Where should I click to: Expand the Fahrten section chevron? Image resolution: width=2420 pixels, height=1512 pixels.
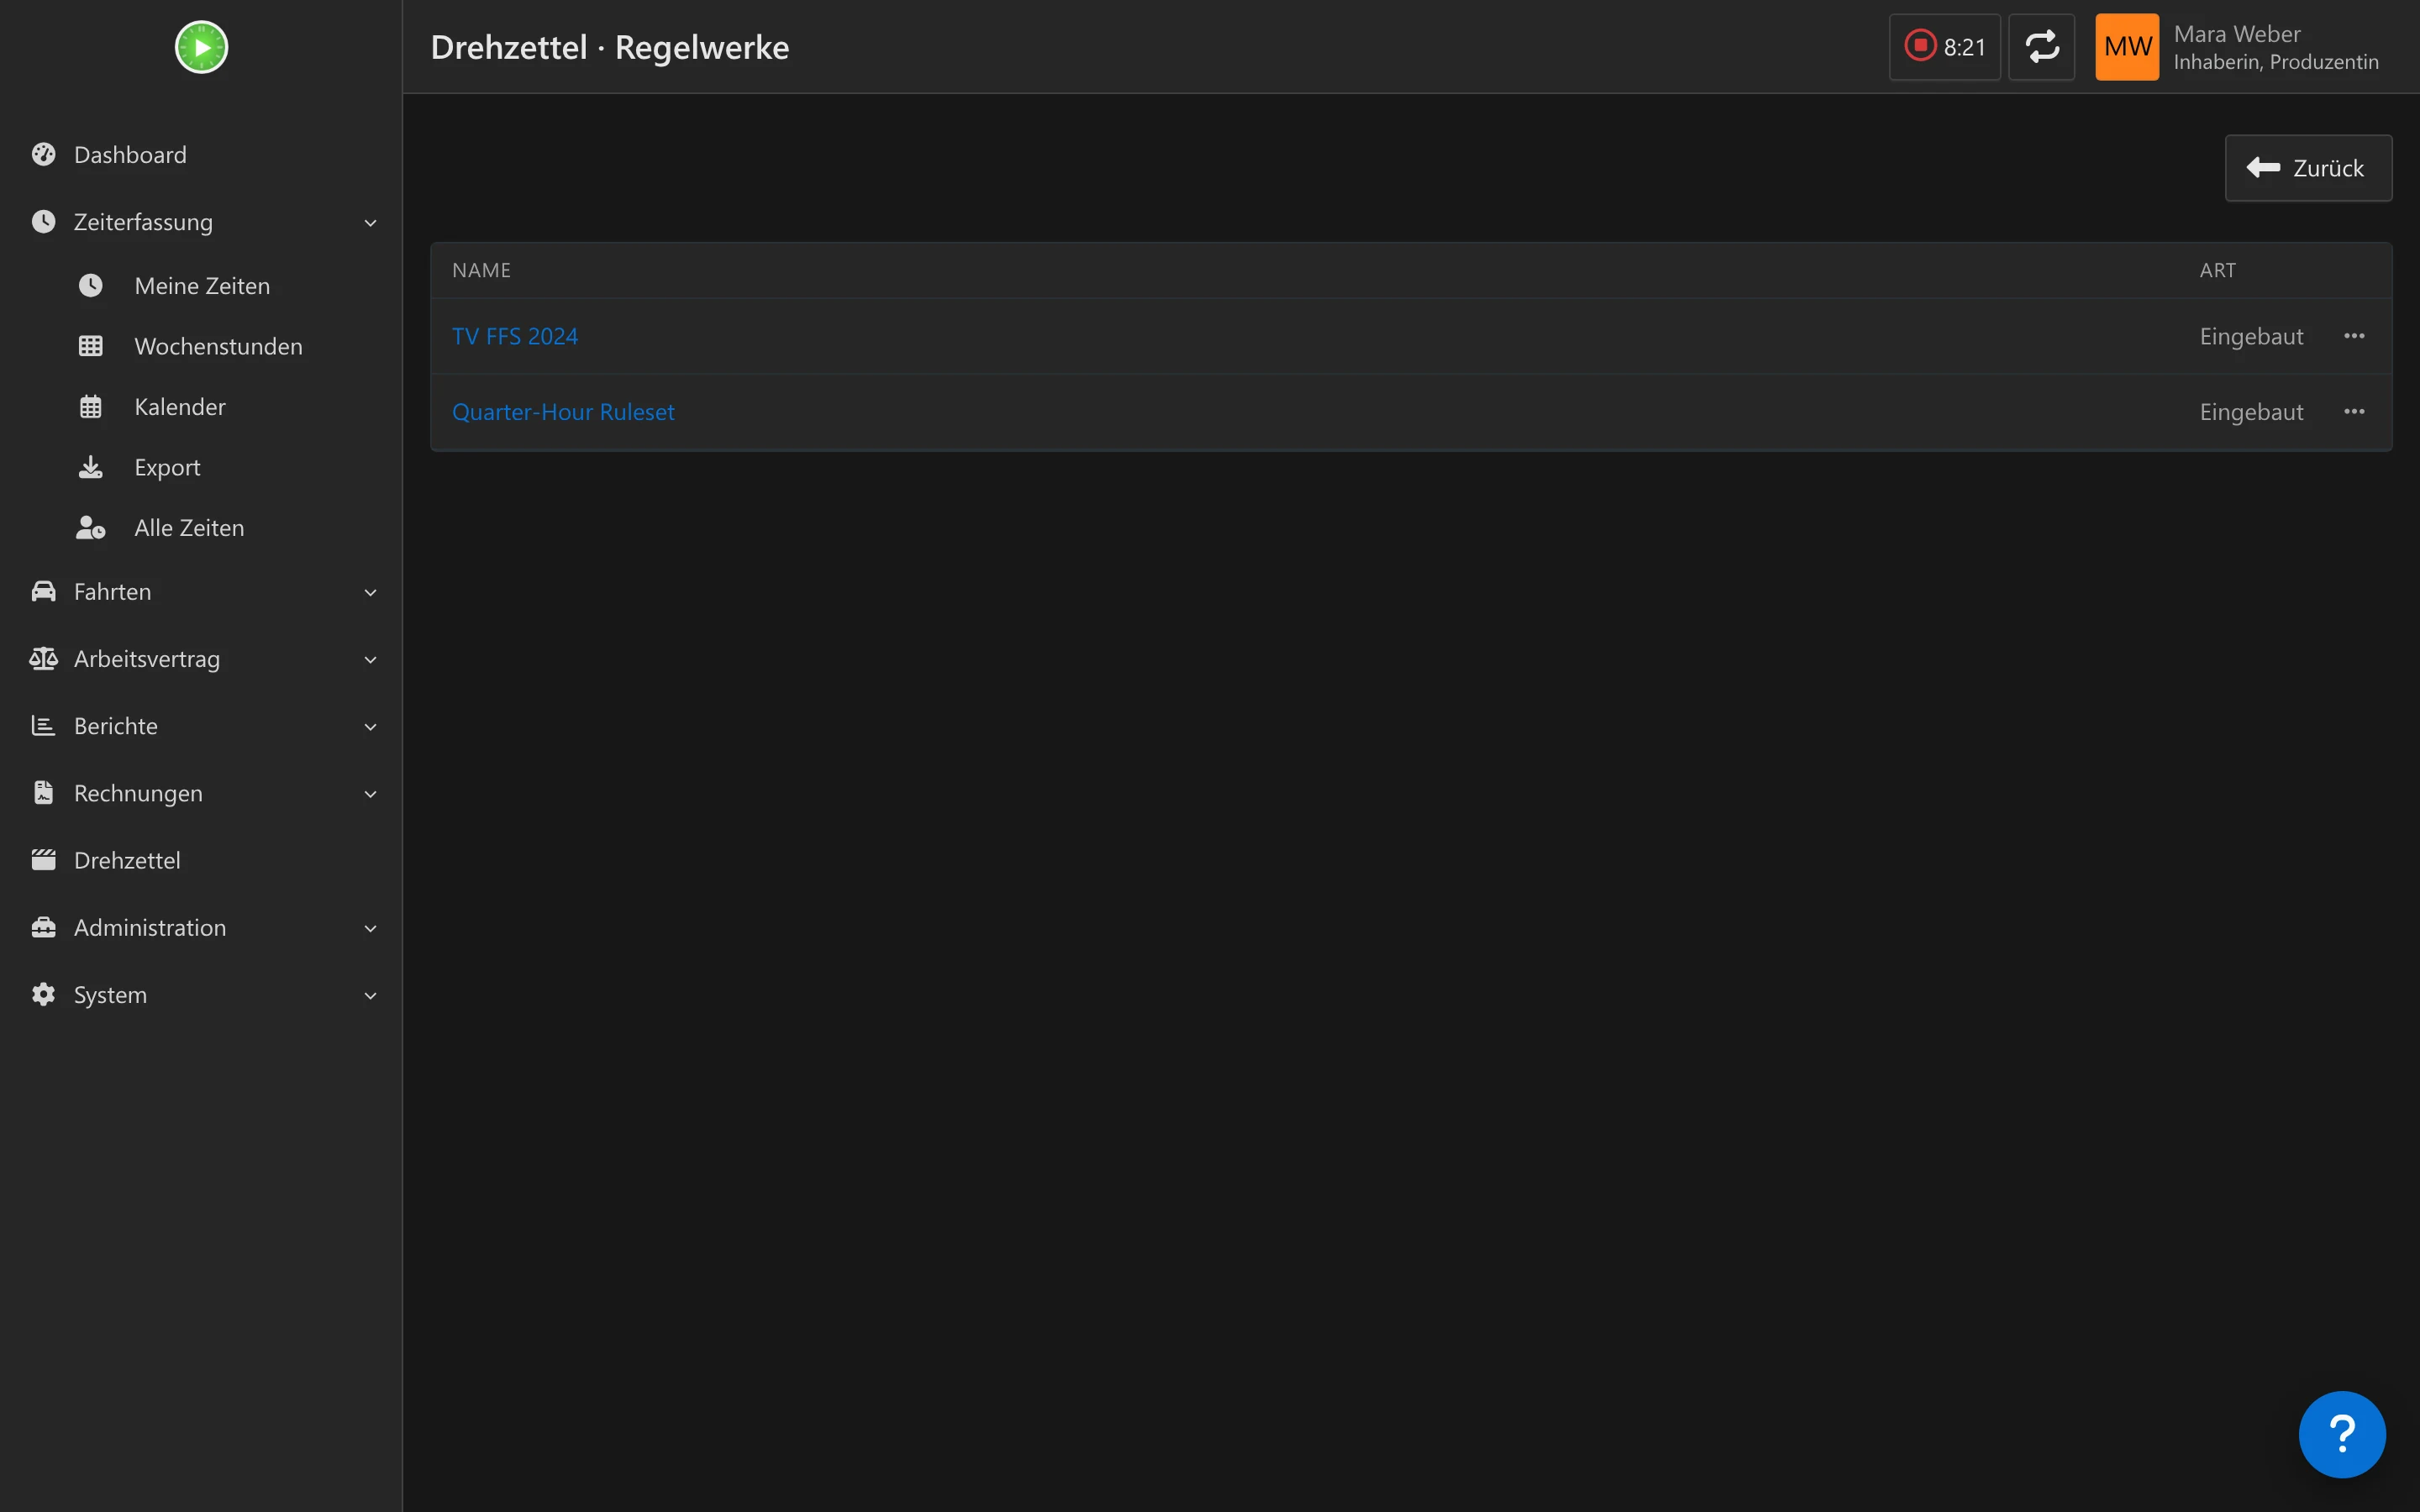coord(370,593)
